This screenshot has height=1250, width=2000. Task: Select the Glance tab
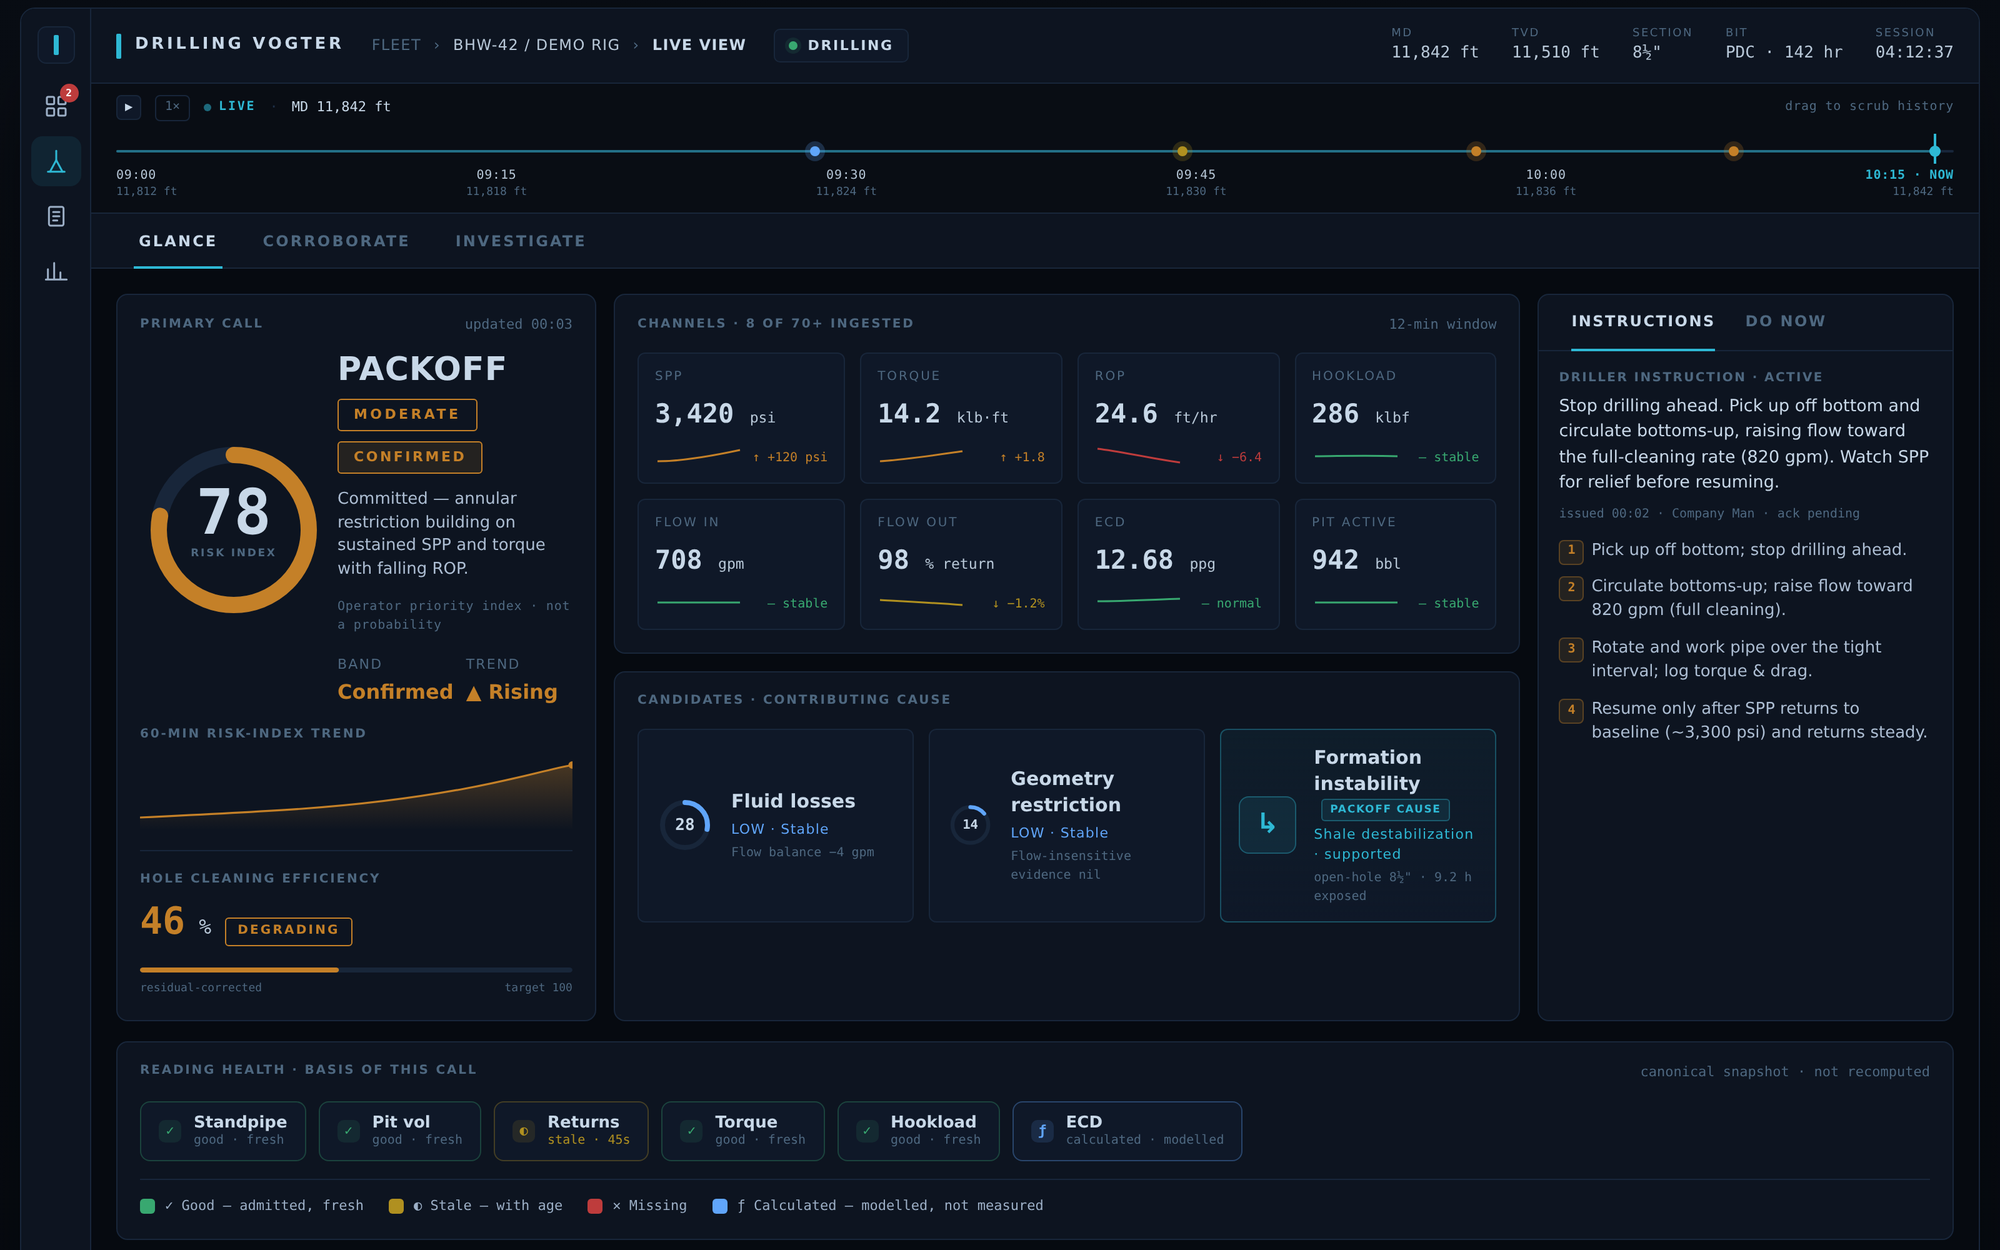coord(178,241)
